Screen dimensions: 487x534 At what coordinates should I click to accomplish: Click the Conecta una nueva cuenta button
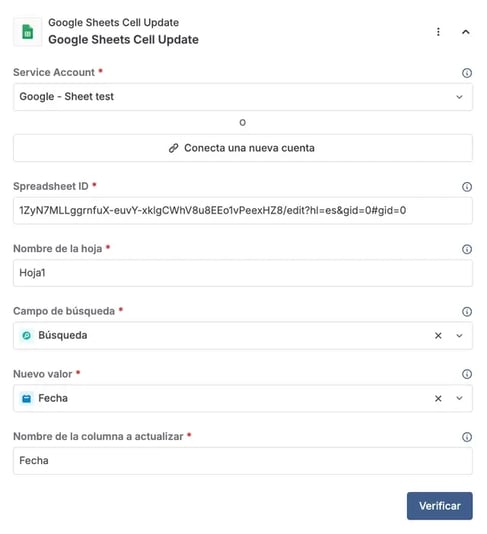tap(243, 148)
